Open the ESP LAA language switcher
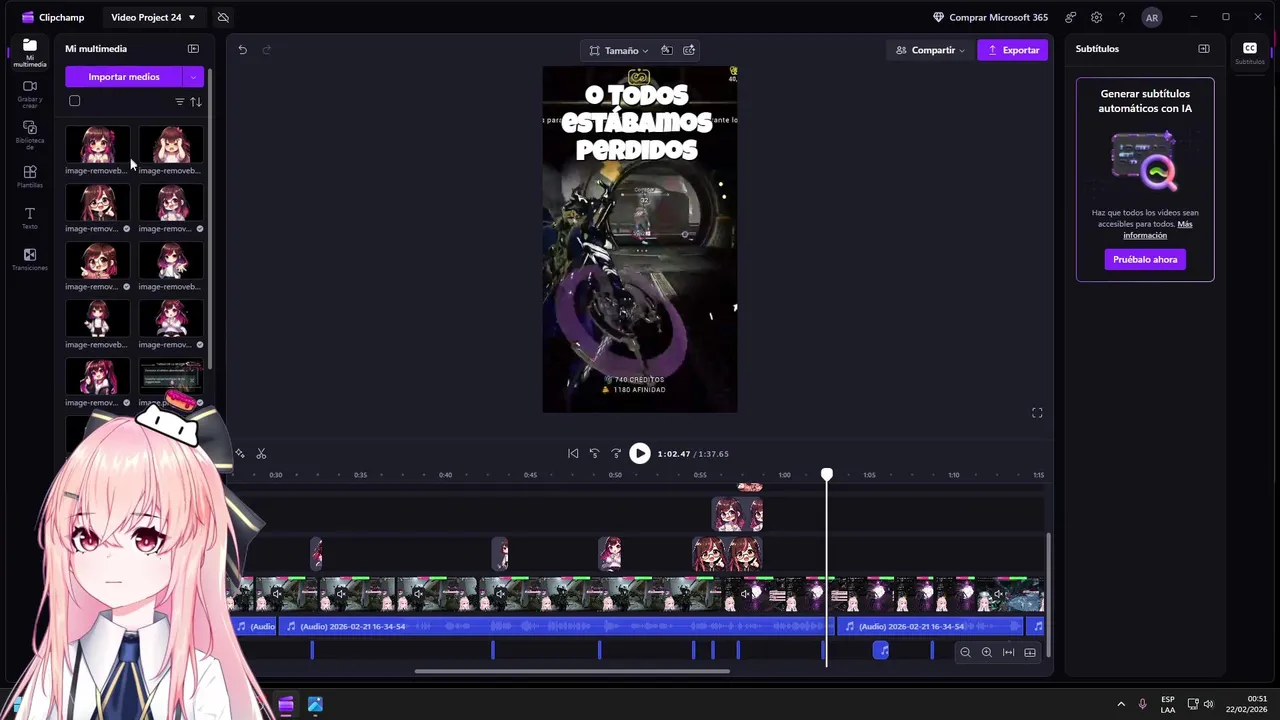The height and width of the screenshot is (720, 1280). [1168, 704]
